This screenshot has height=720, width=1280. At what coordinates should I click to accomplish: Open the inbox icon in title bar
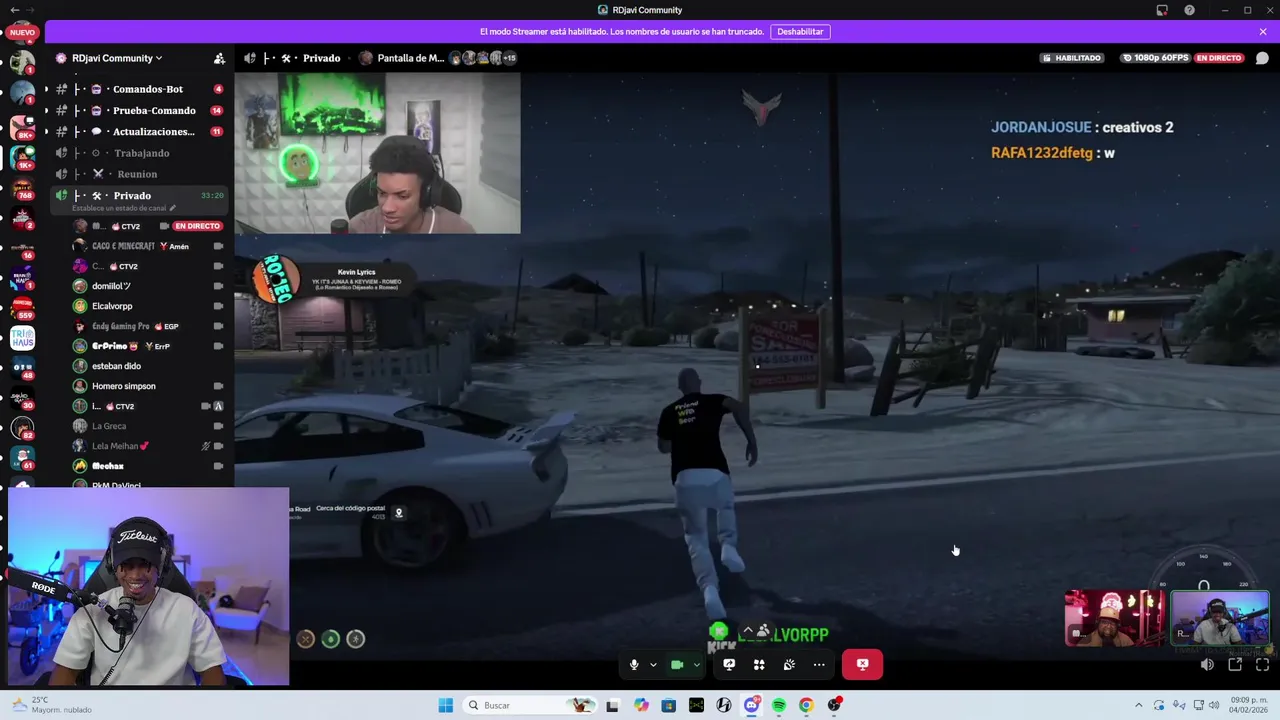tap(1162, 10)
